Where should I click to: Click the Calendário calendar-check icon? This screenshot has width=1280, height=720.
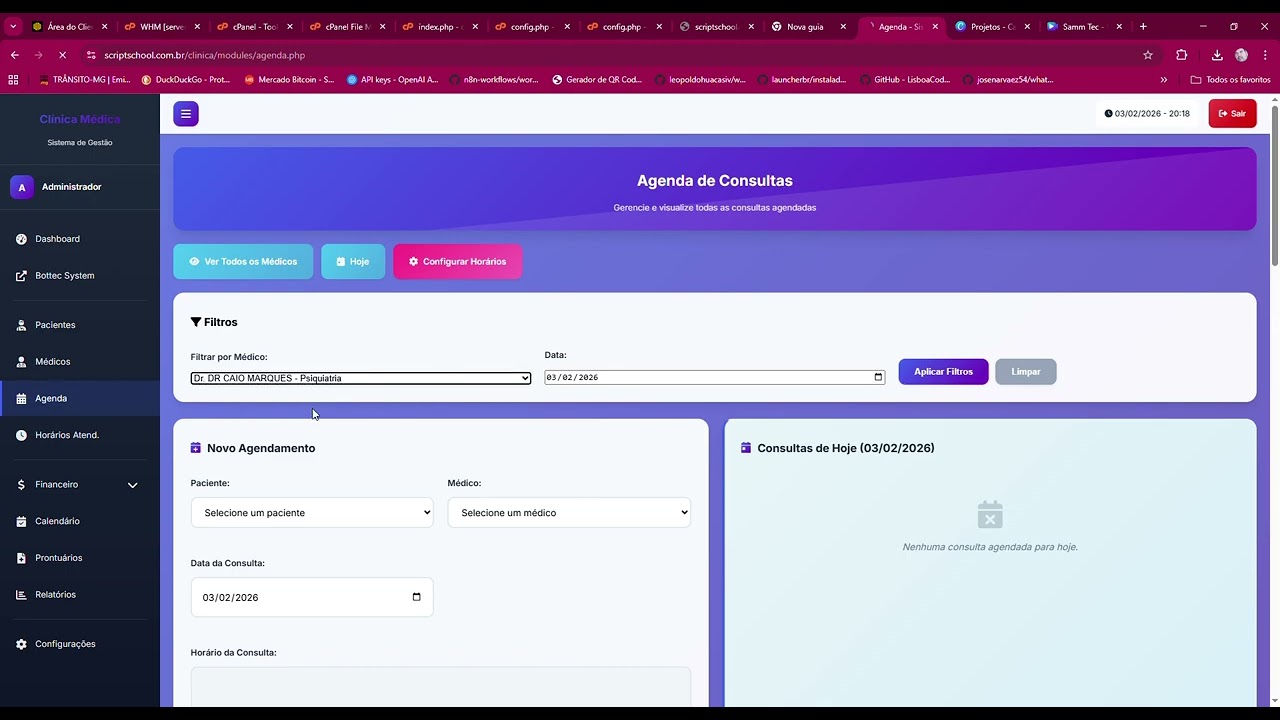click(22, 521)
